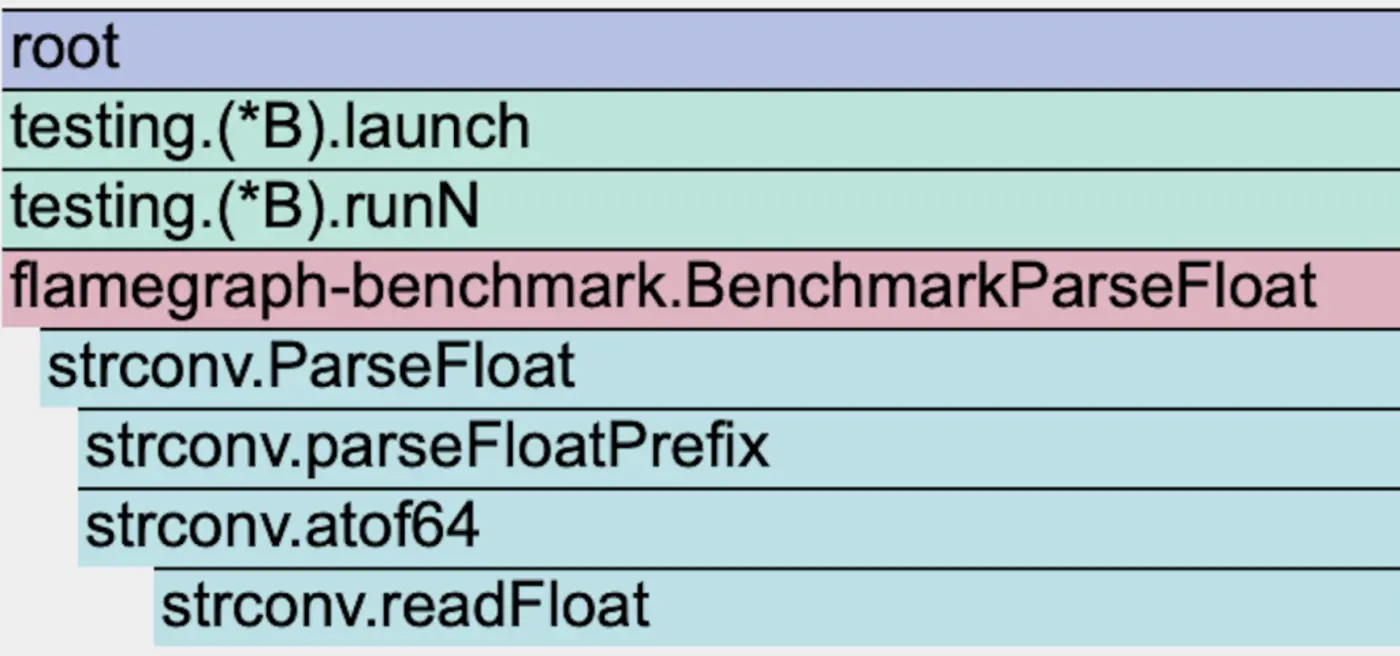Click the atof64 conversion function bar

click(x=738, y=528)
